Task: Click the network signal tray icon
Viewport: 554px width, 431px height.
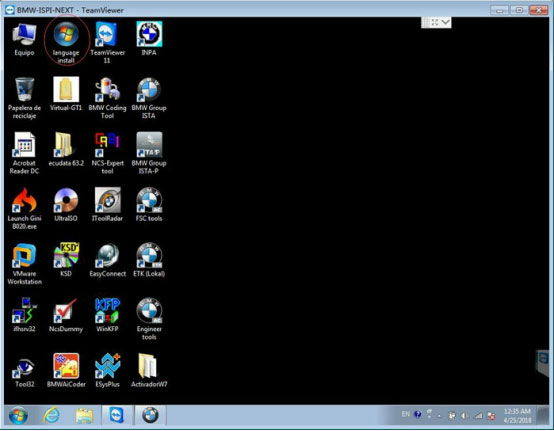Action: click(478, 416)
